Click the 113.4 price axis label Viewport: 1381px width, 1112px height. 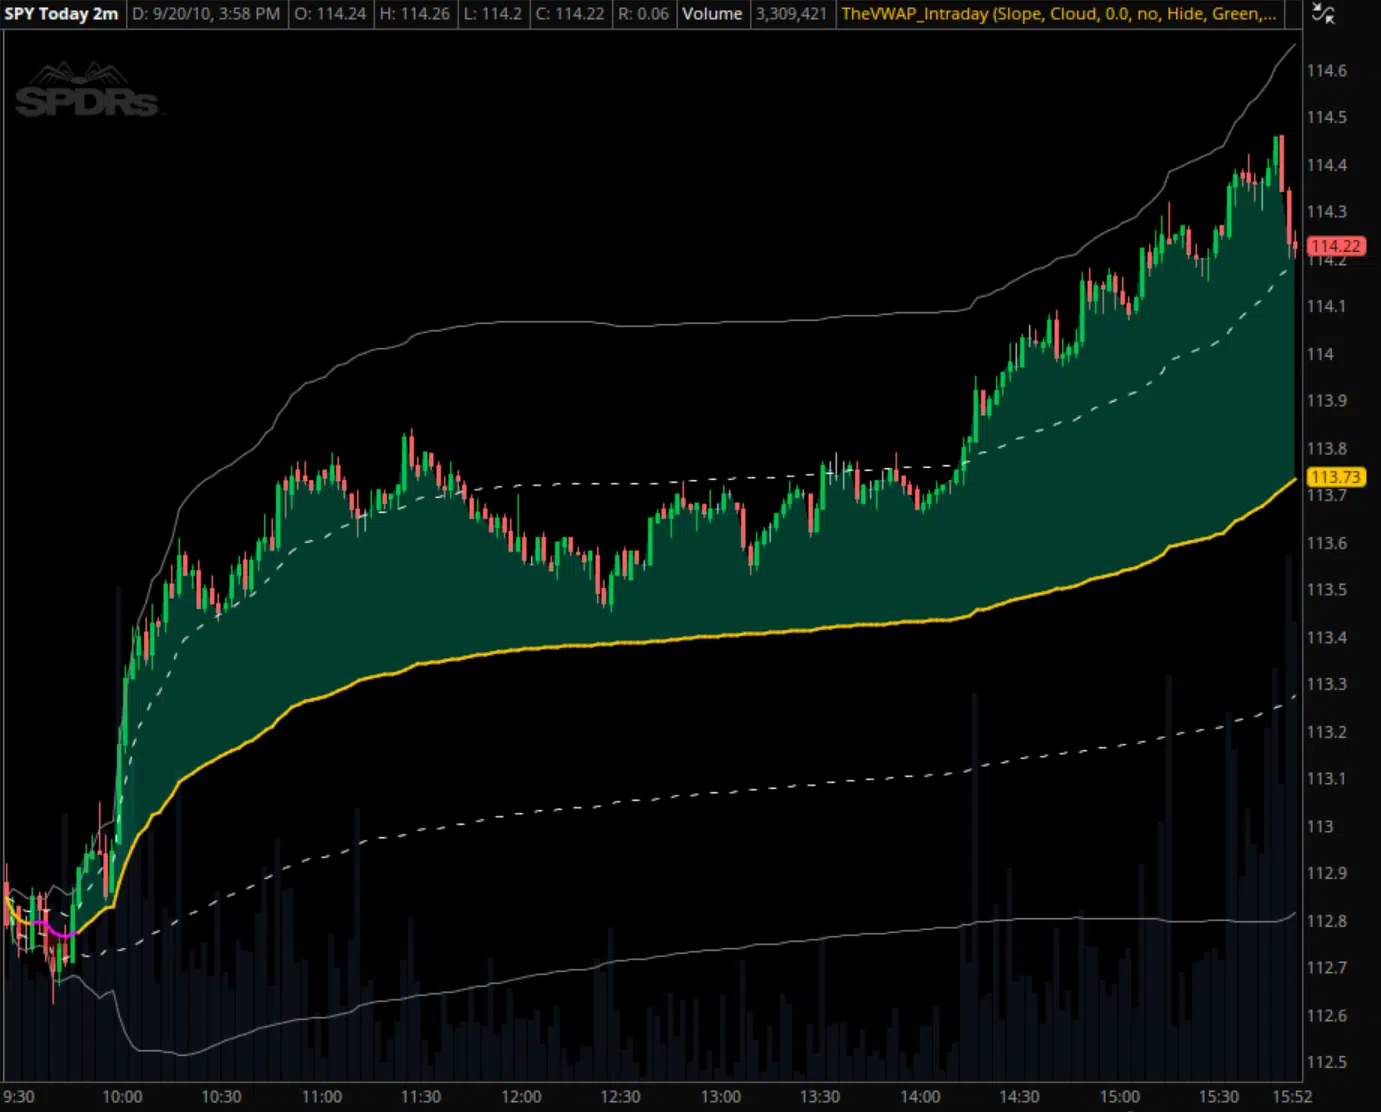click(x=1327, y=638)
